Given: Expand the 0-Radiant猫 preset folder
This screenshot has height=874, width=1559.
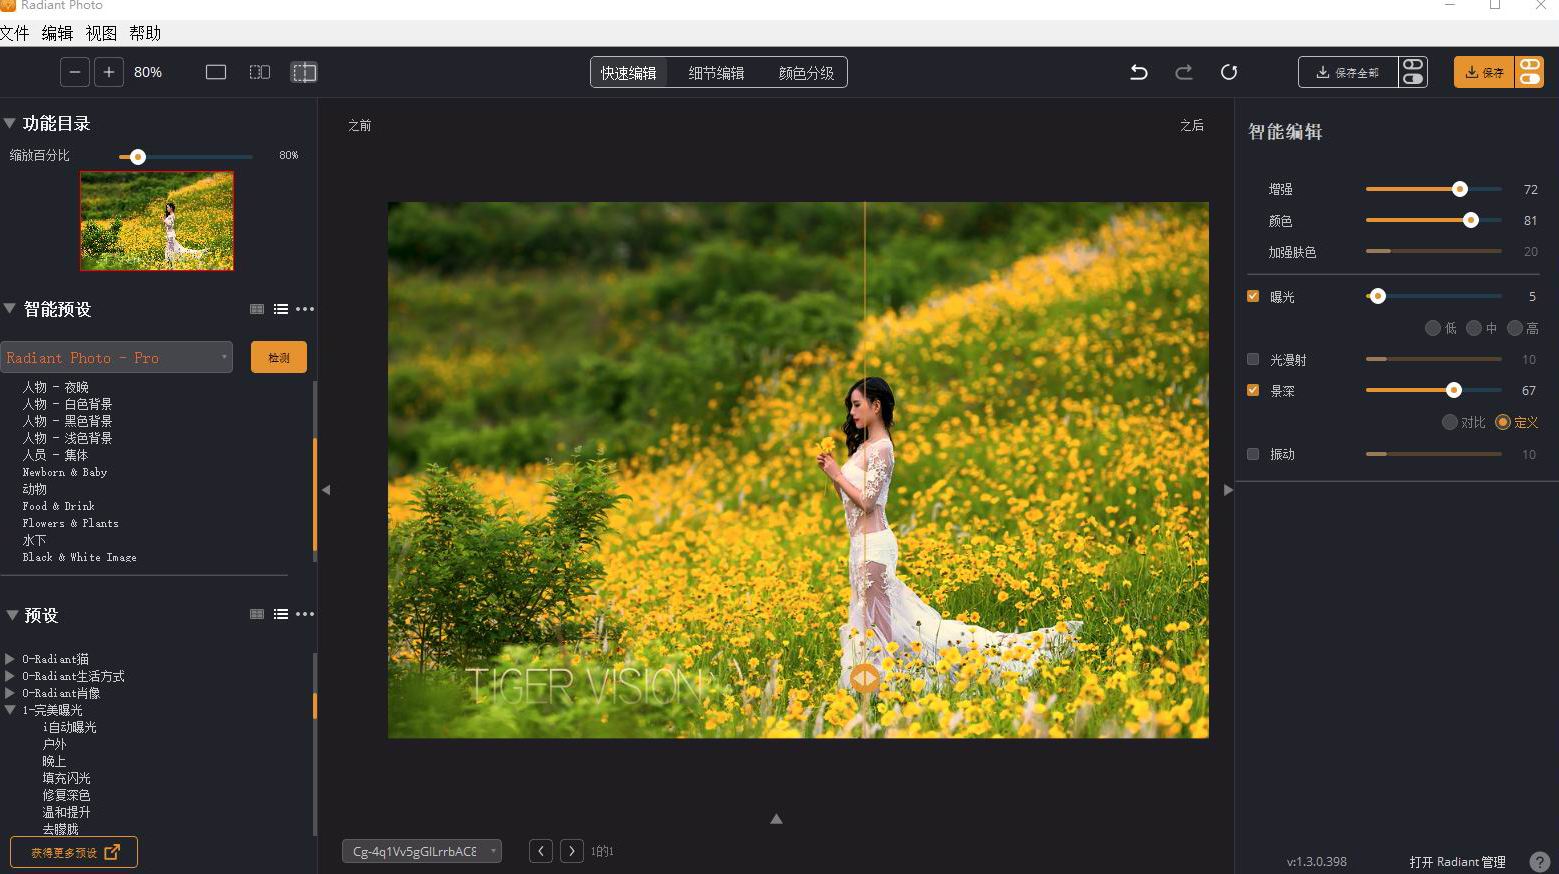Looking at the screenshot, I should tap(10, 659).
